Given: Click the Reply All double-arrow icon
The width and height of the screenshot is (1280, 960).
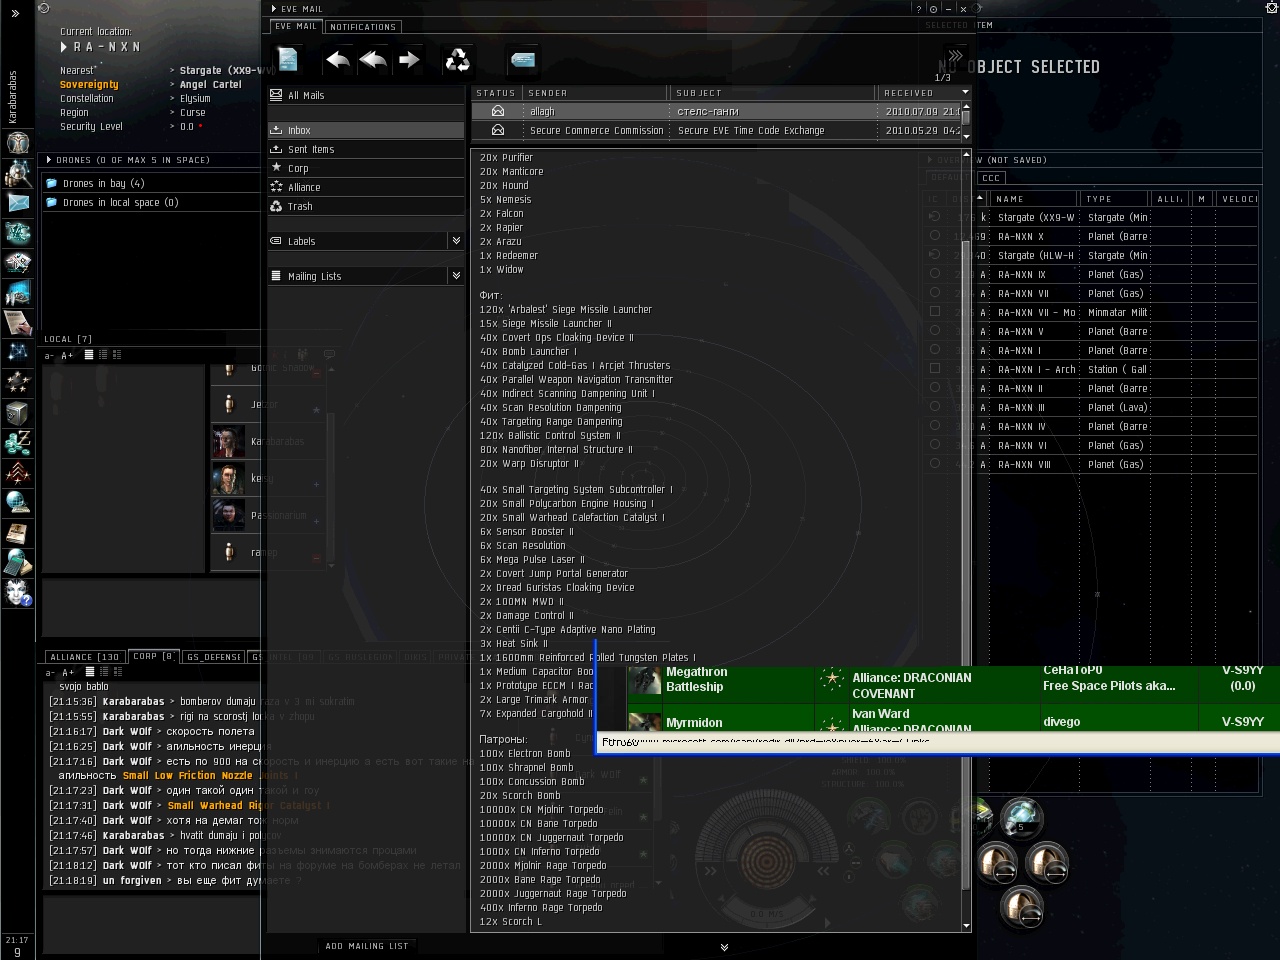Looking at the screenshot, I should (x=373, y=60).
